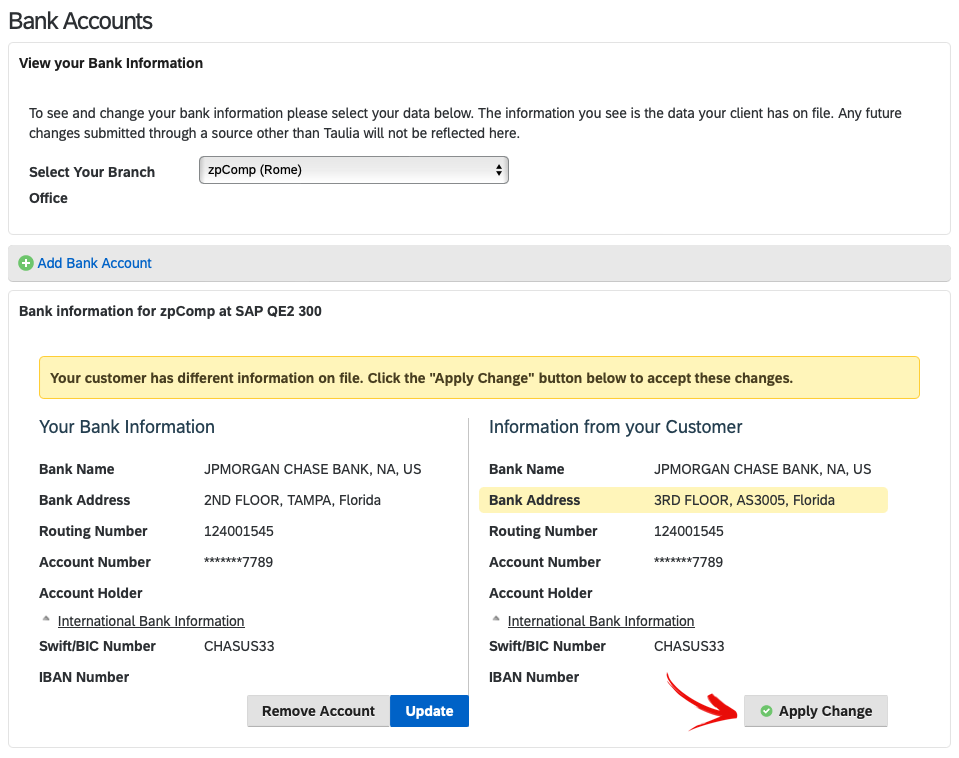The height and width of the screenshot is (758, 959).
Task: Click the View your Bank Information heading
Action: pos(111,63)
